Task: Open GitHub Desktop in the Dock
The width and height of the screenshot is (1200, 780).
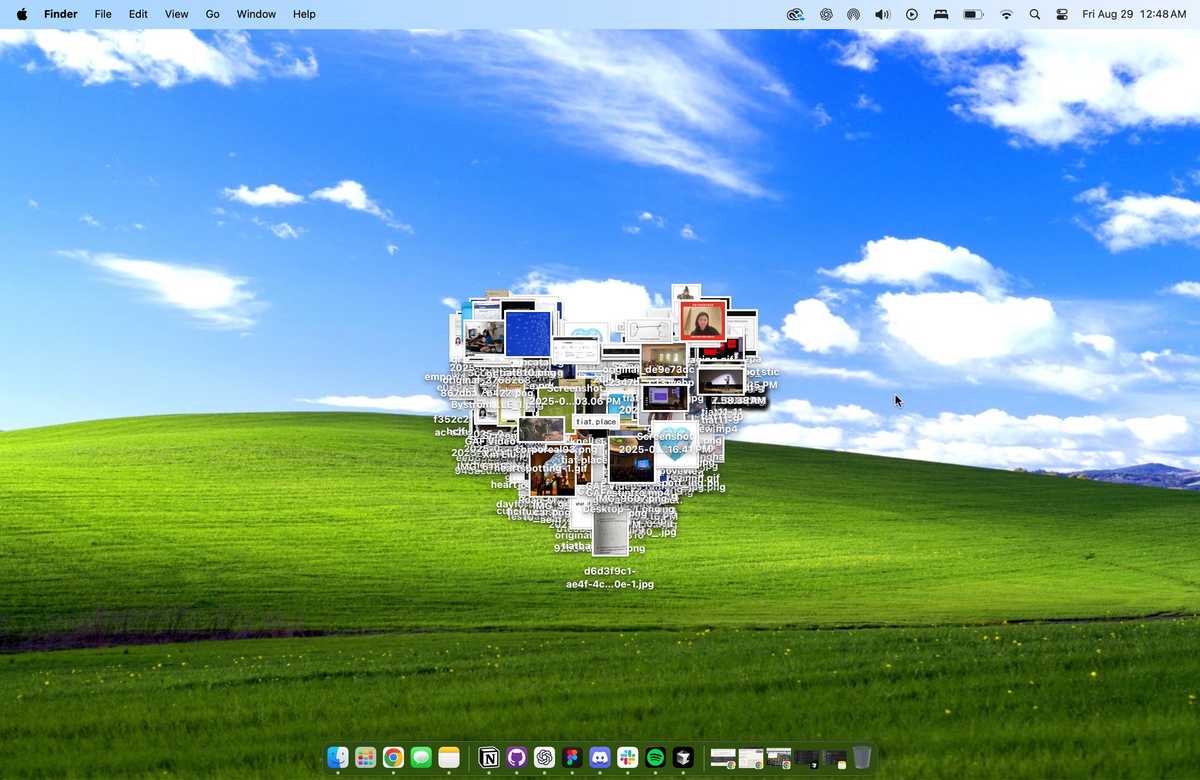Action: click(x=515, y=758)
